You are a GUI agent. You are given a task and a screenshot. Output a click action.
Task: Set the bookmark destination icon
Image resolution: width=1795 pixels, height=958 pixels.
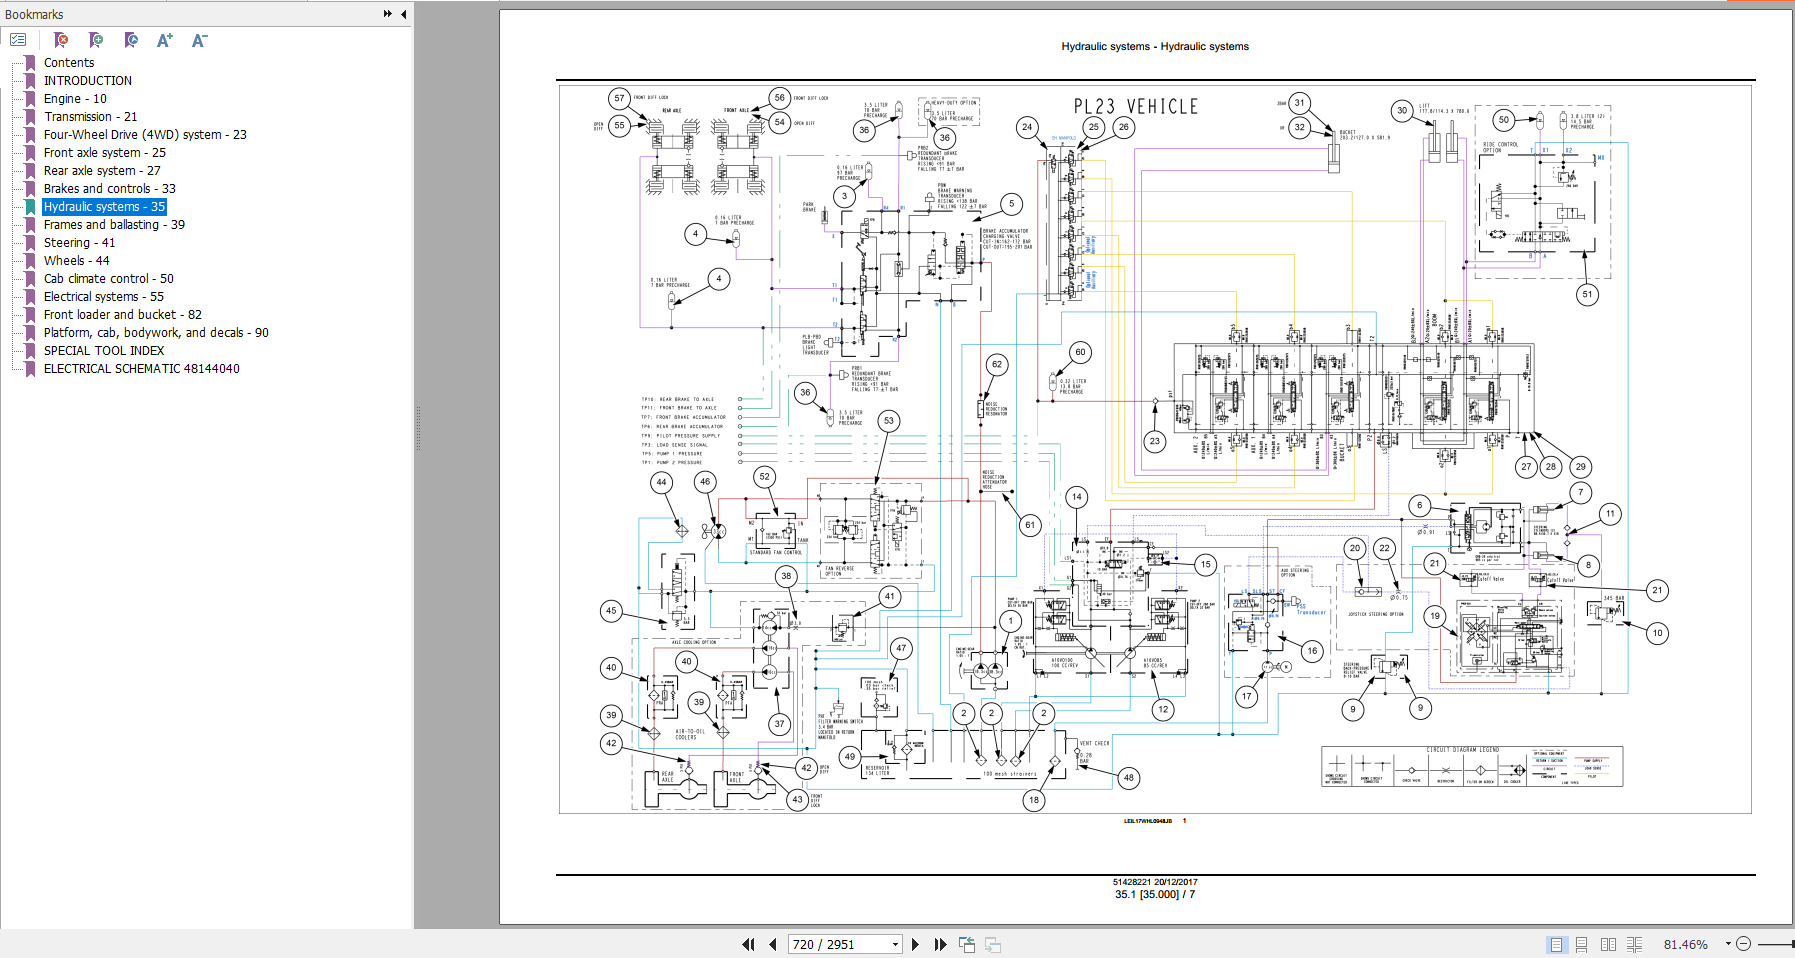pyautogui.click(x=131, y=40)
